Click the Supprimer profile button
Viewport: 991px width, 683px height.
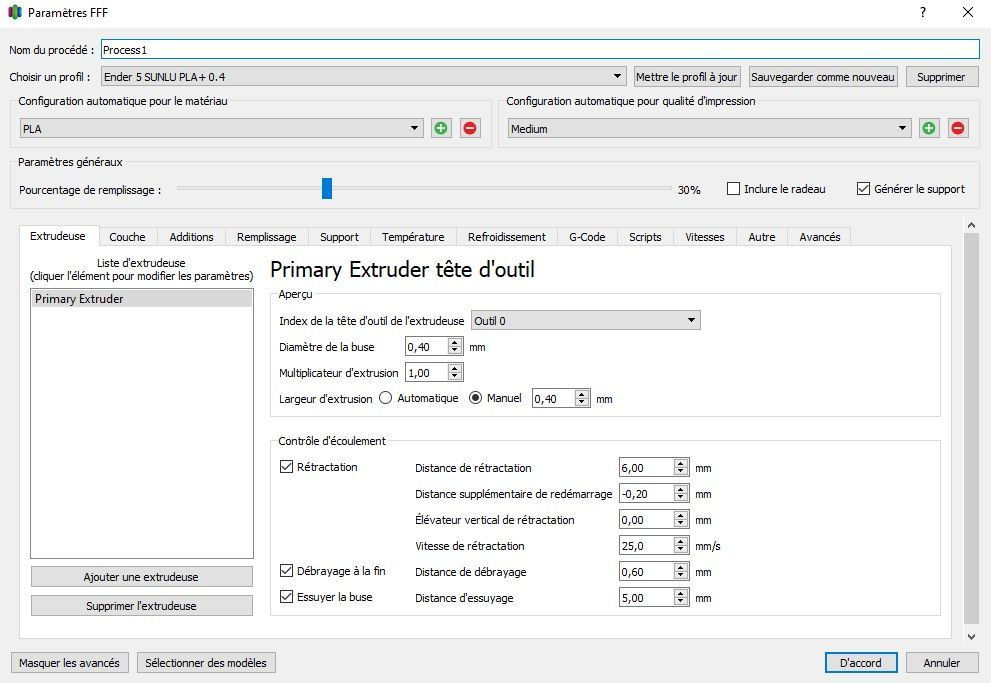pyautogui.click(x=941, y=76)
